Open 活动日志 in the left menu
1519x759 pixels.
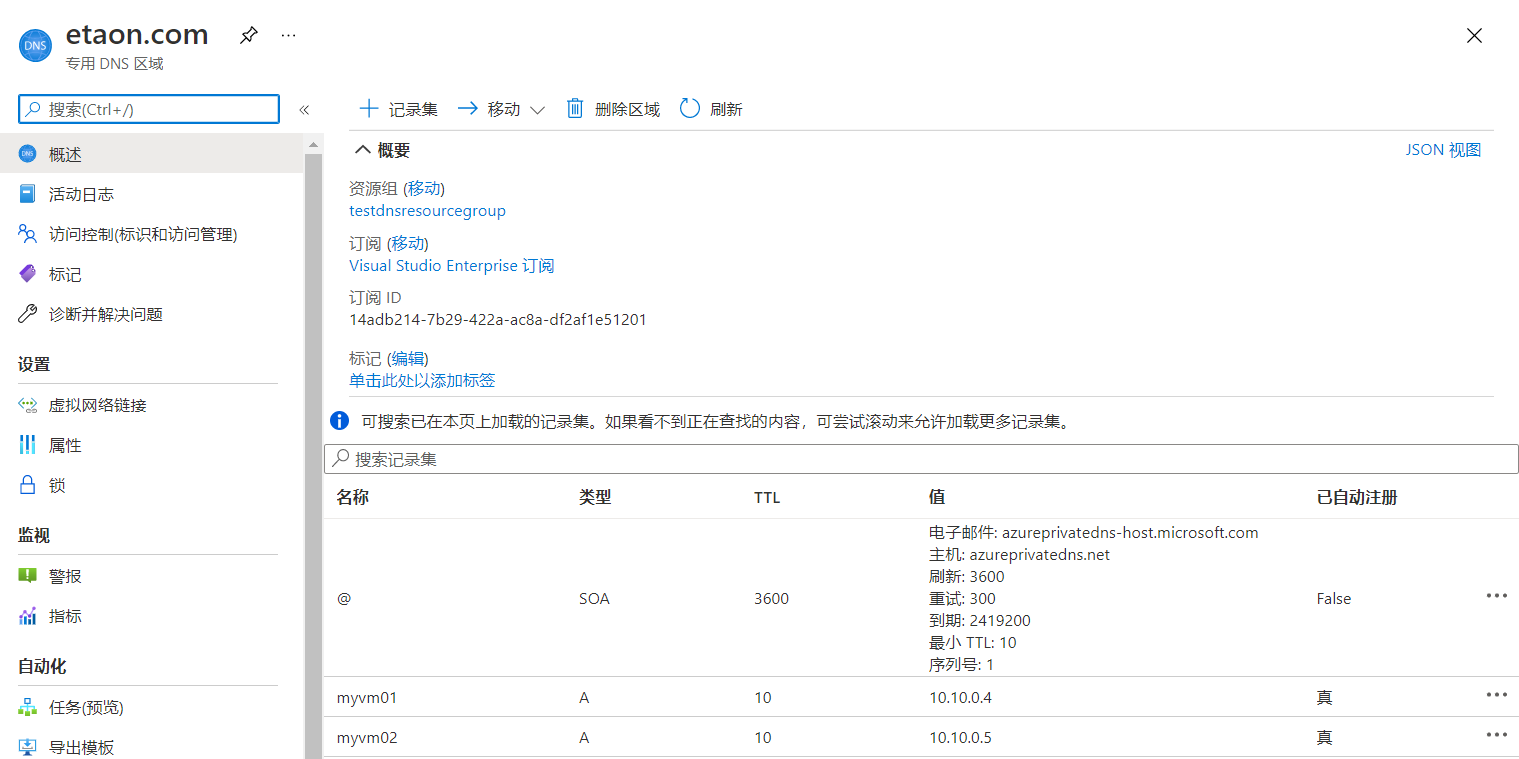(151, 194)
